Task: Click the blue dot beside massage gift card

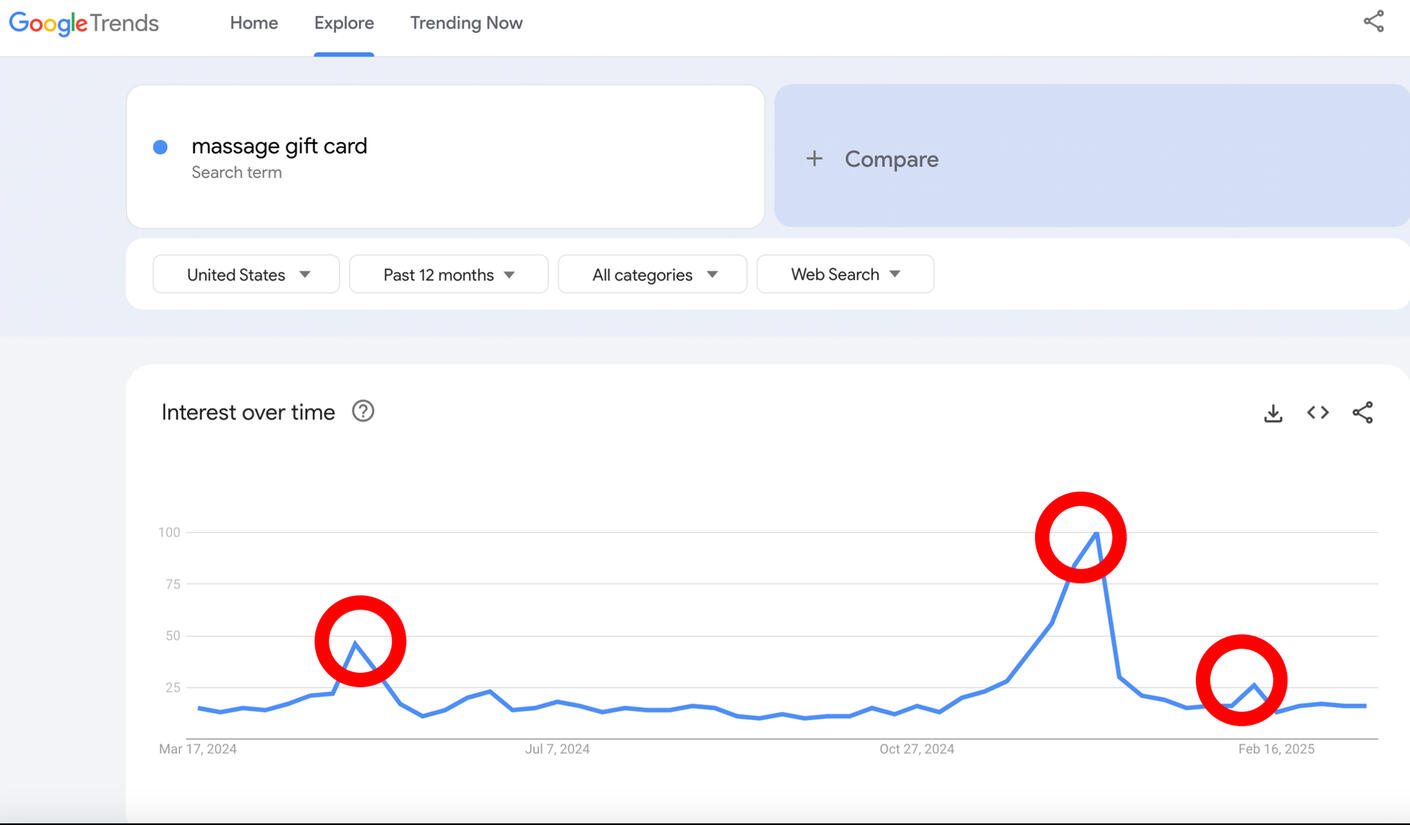Action: point(160,147)
